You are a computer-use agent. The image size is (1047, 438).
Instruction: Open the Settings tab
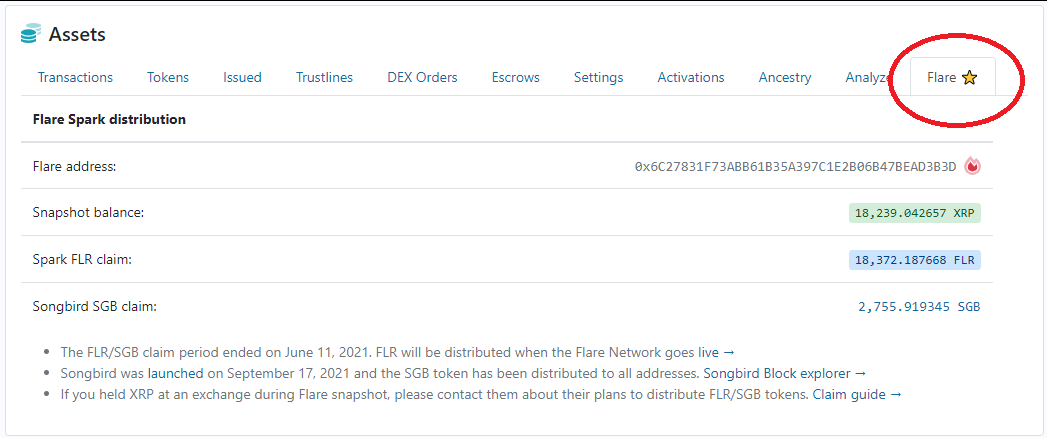598,77
